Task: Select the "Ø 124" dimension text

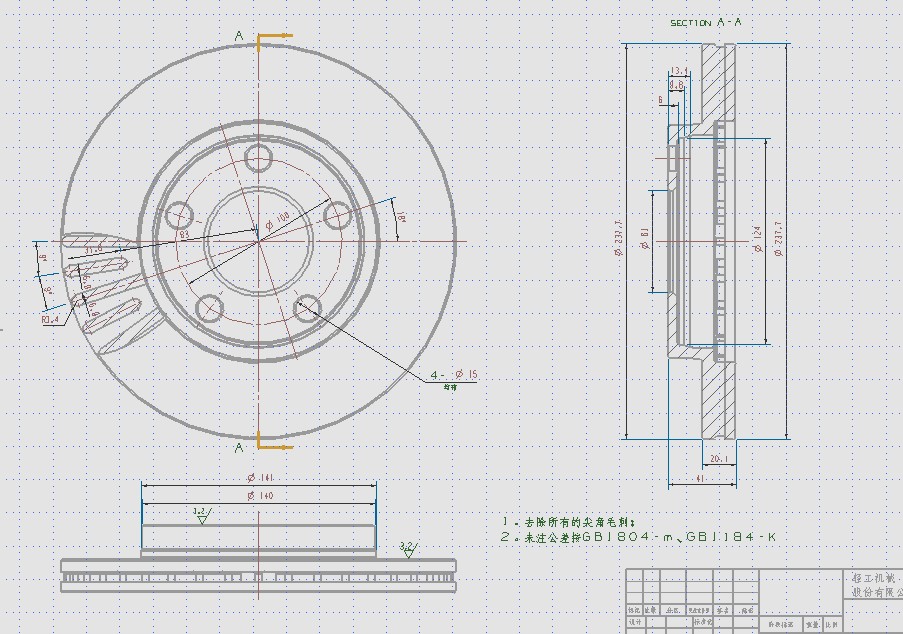Action: pos(757,240)
